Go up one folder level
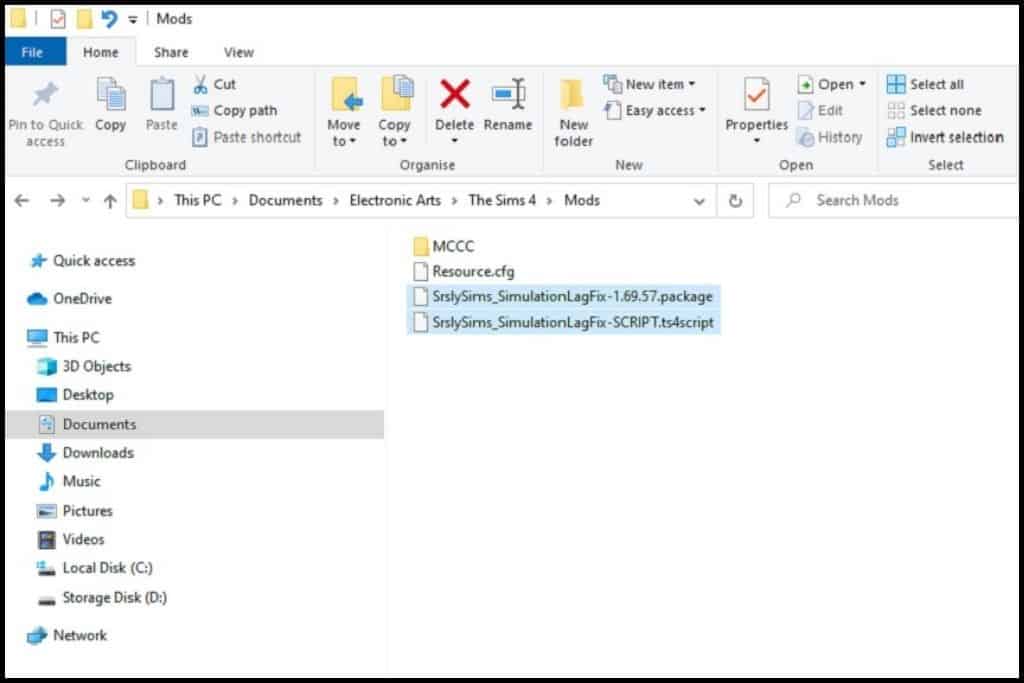 pyautogui.click(x=110, y=200)
